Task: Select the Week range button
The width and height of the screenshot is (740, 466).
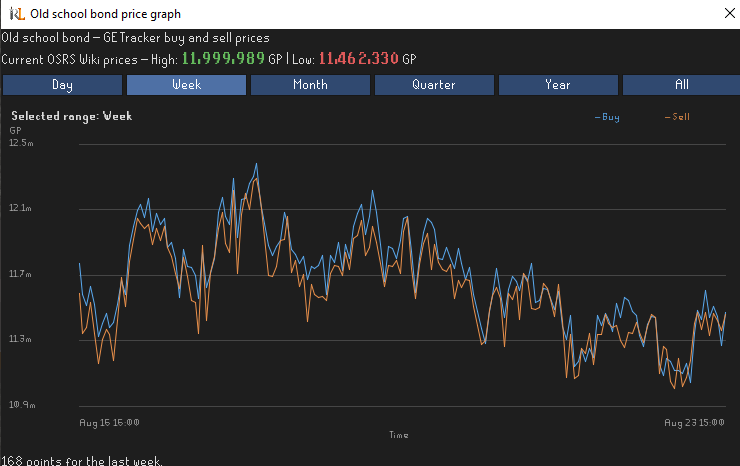Action: [x=186, y=85]
